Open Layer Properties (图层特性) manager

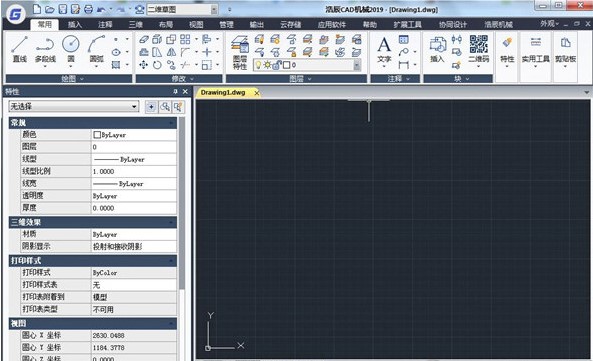(x=240, y=52)
